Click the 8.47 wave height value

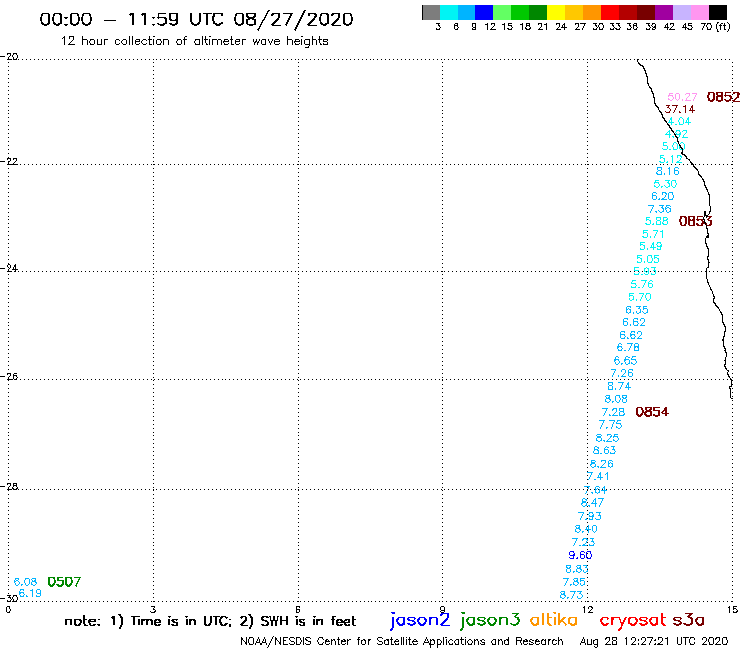pos(592,502)
